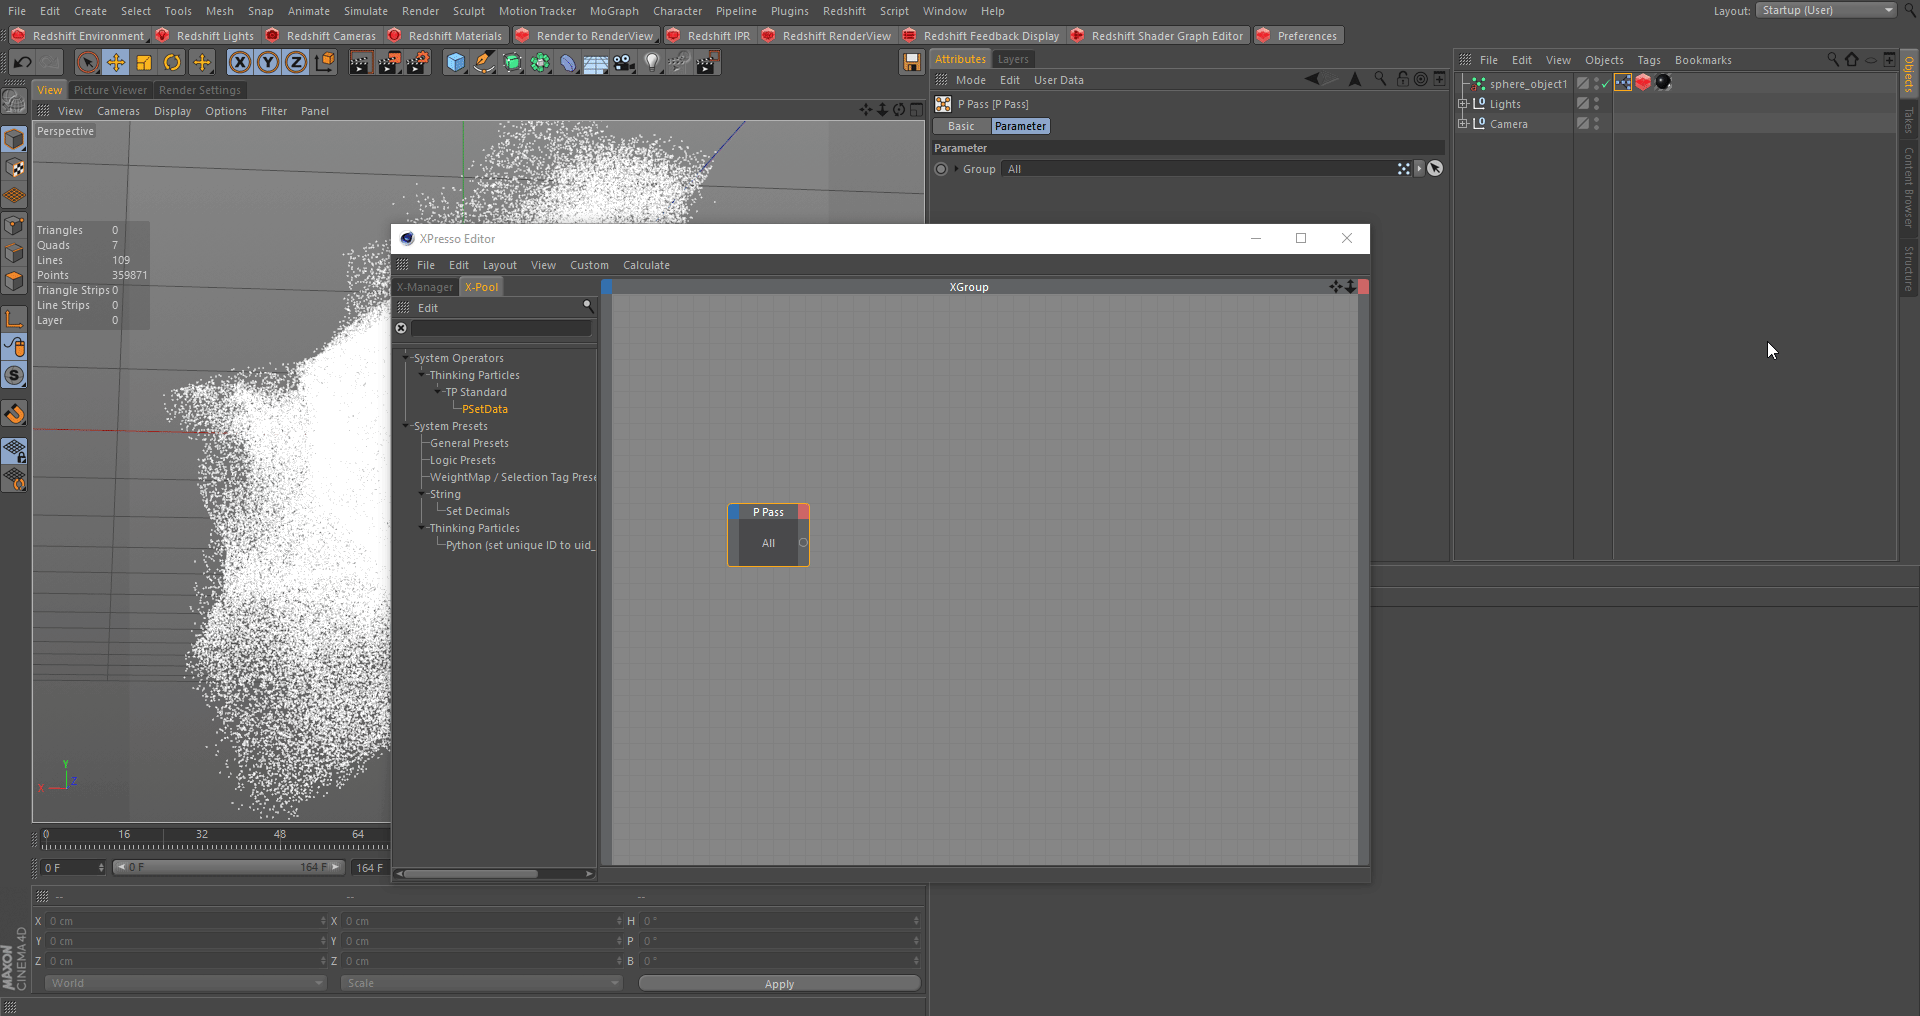The width and height of the screenshot is (1920, 1016).
Task: Open the Floor environment object icon
Action: coord(596,63)
